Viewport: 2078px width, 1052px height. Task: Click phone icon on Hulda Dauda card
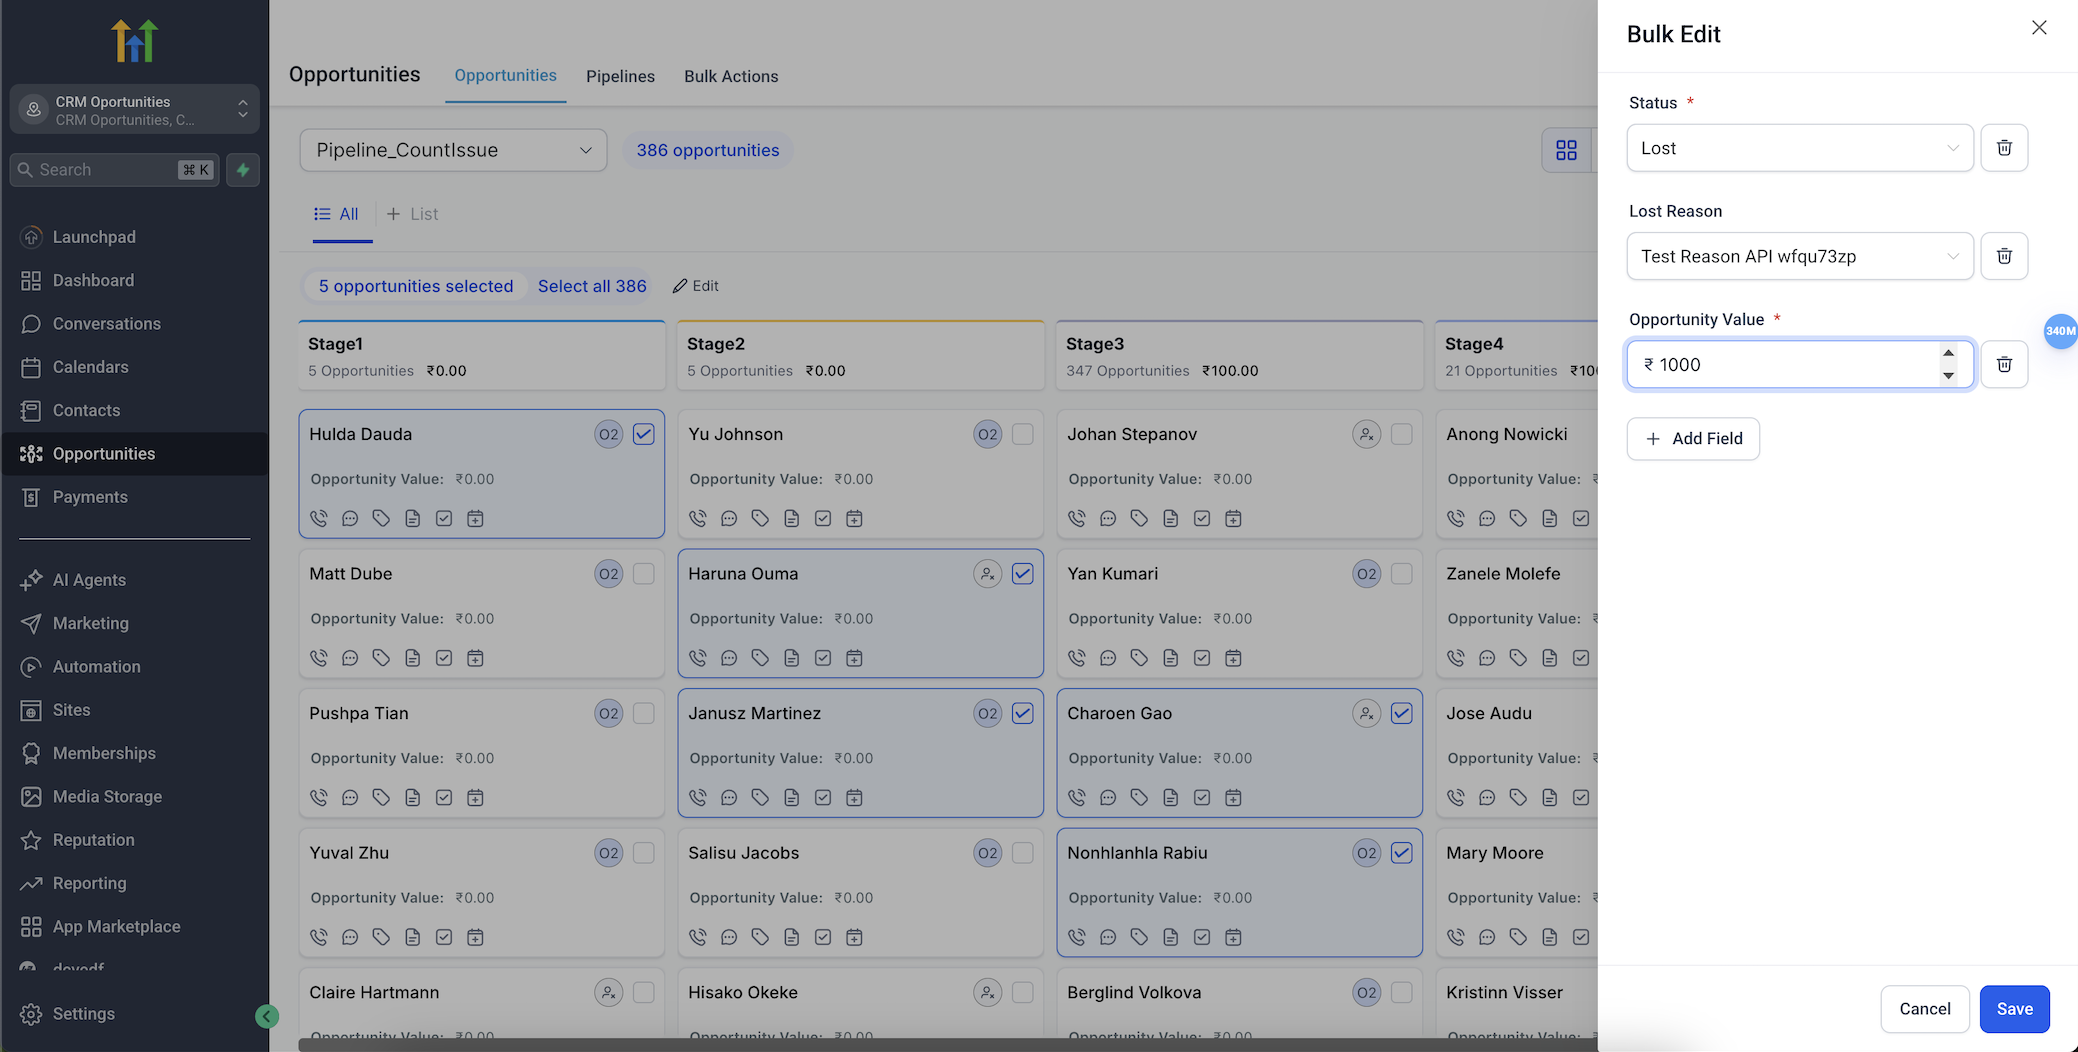319,518
